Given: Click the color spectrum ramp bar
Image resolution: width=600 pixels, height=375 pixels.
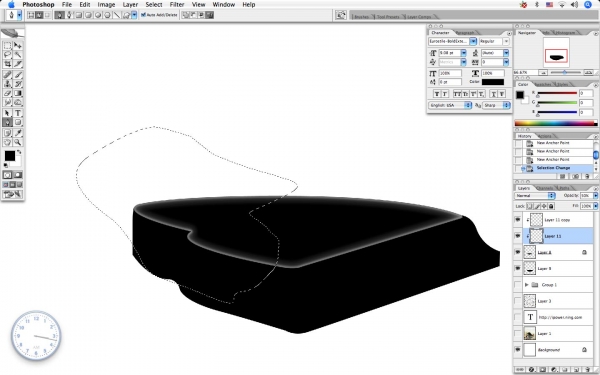Looking at the screenshot, I should coord(556,123).
